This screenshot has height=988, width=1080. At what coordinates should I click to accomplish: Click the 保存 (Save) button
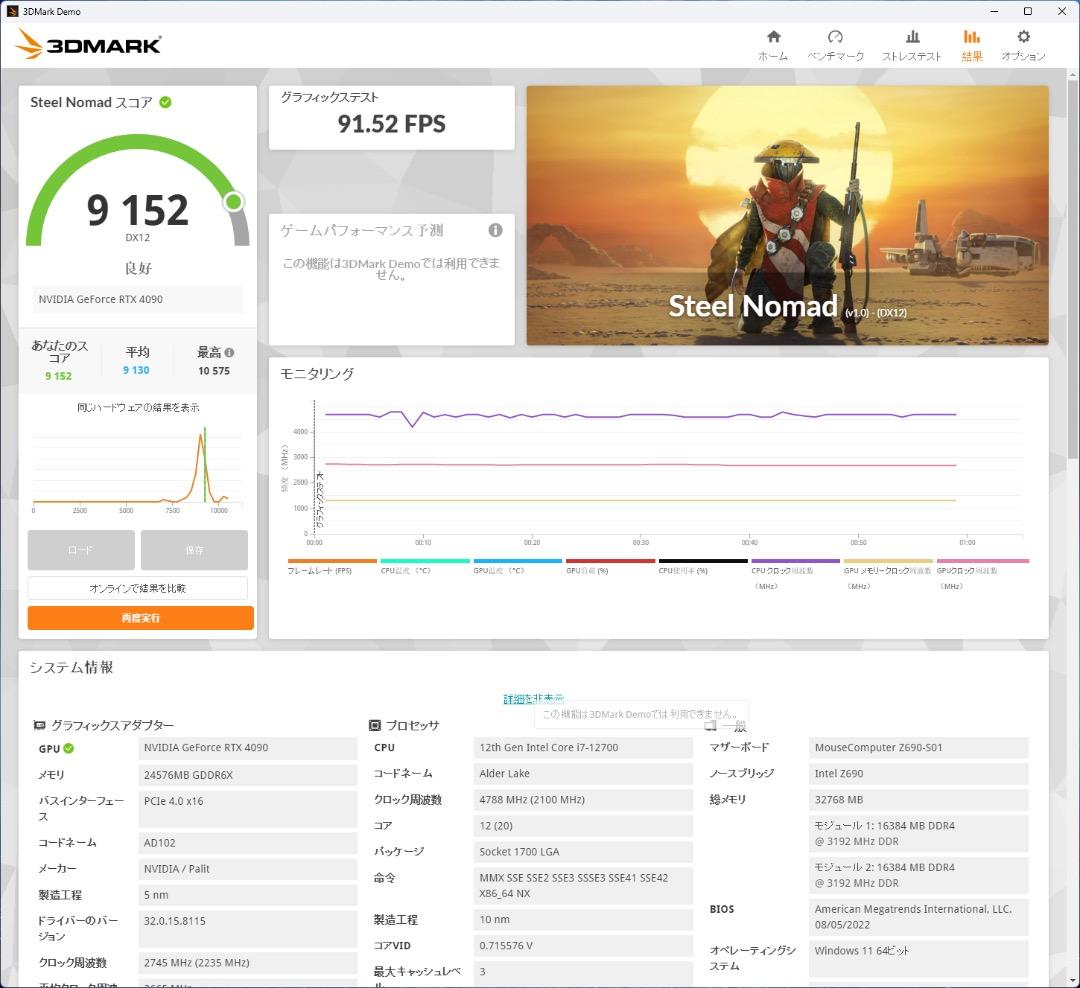pyautogui.click(x=194, y=550)
